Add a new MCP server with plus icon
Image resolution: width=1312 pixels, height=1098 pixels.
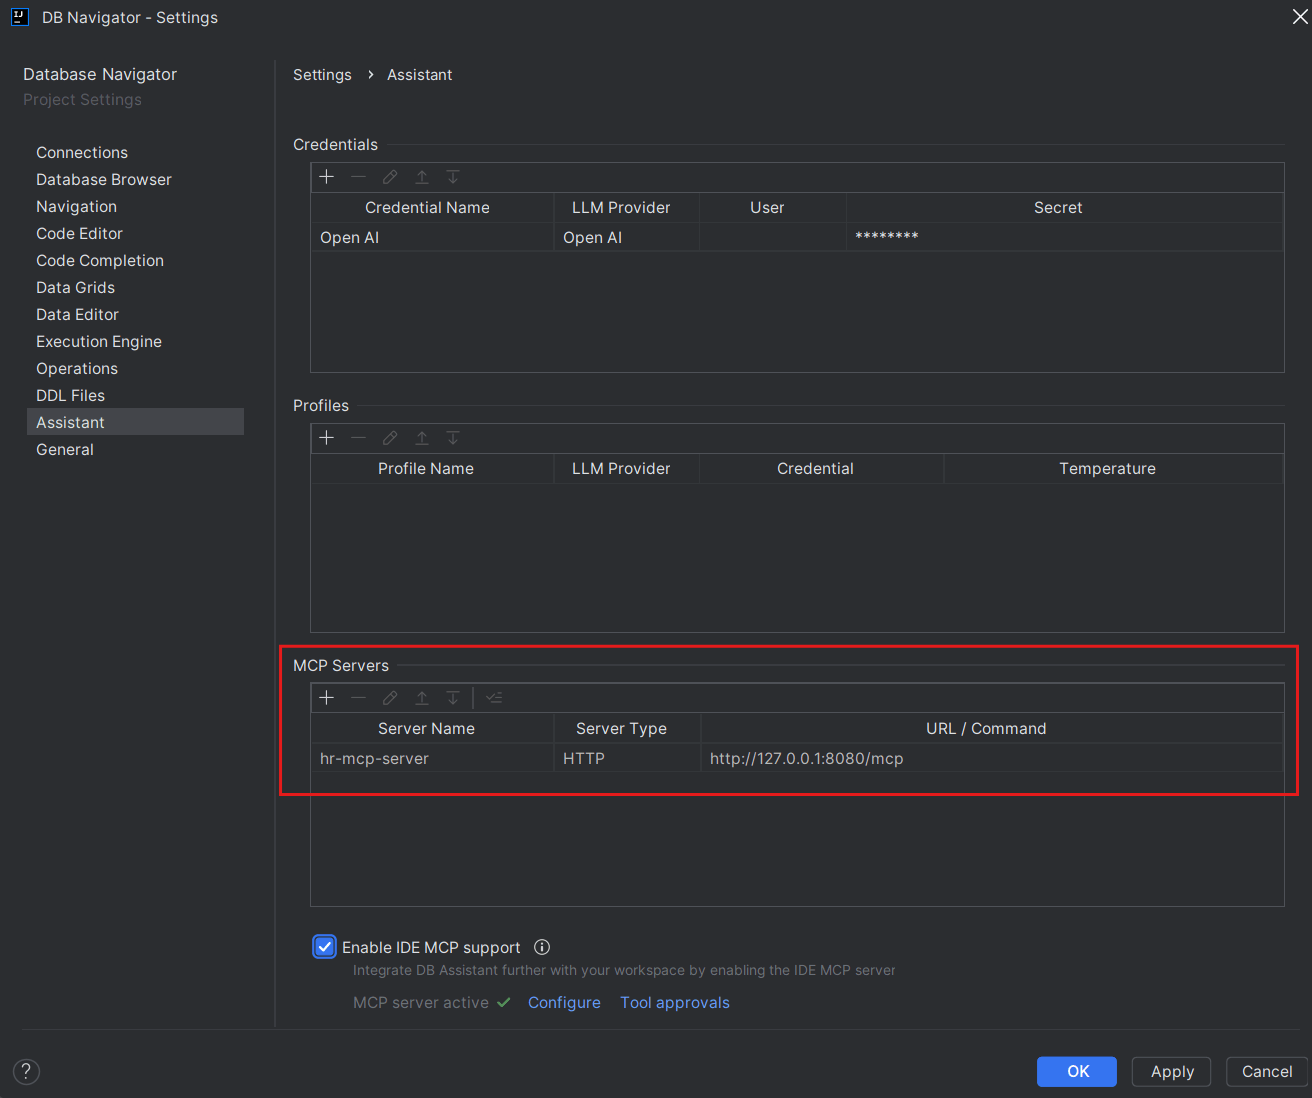pos(327,698)
